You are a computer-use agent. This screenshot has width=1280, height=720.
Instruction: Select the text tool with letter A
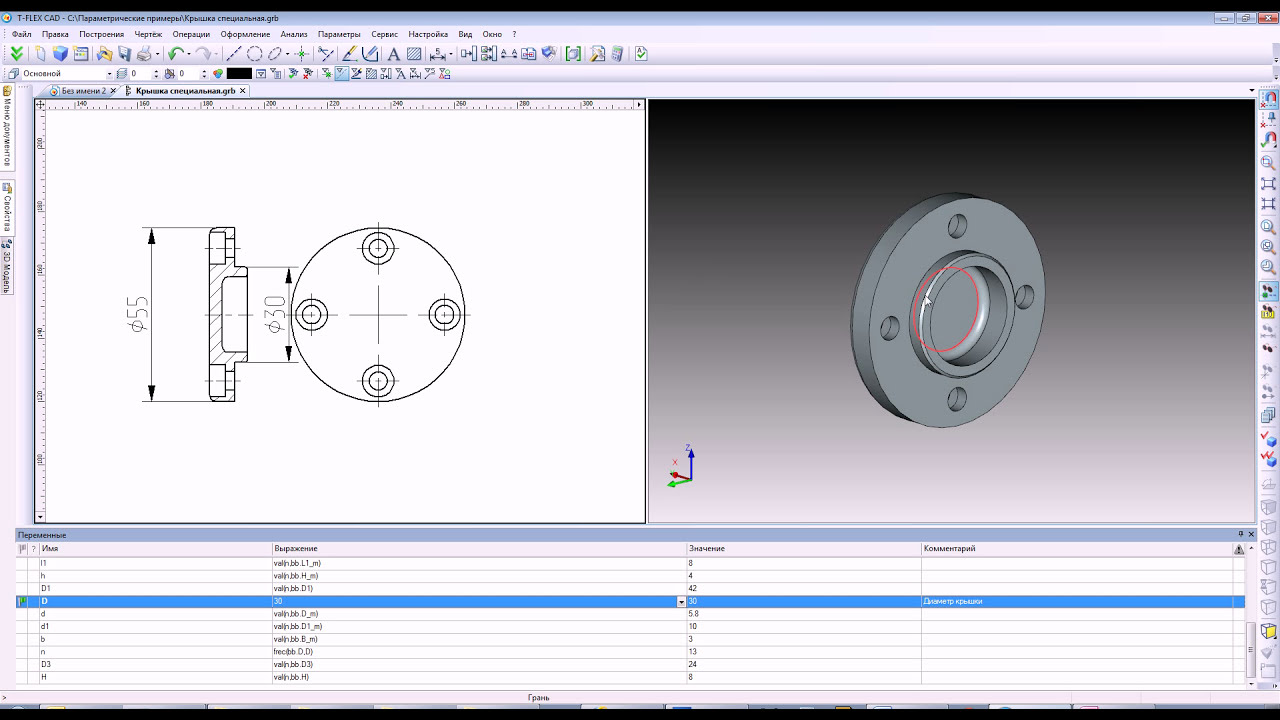click(394, 54)
